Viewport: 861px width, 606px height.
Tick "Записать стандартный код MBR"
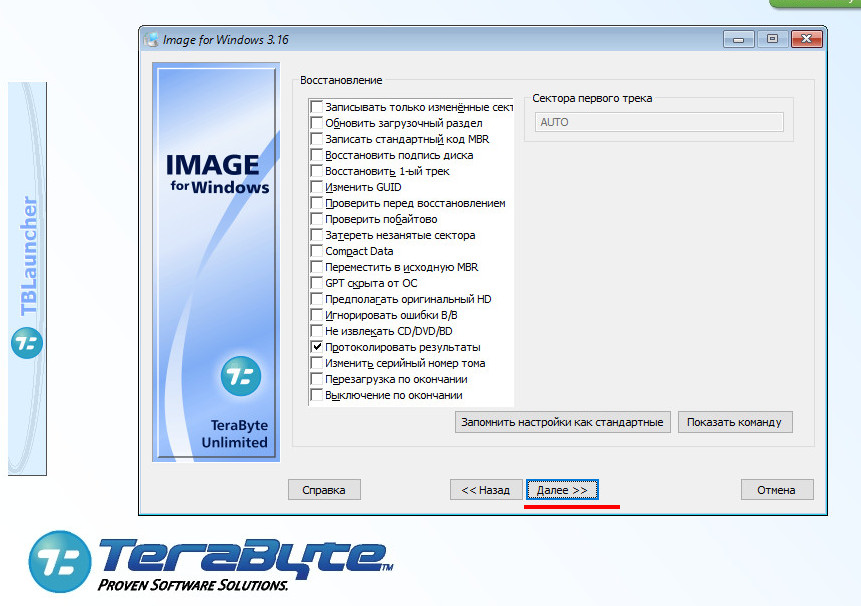pyautogui.click(x=317, y=139)
